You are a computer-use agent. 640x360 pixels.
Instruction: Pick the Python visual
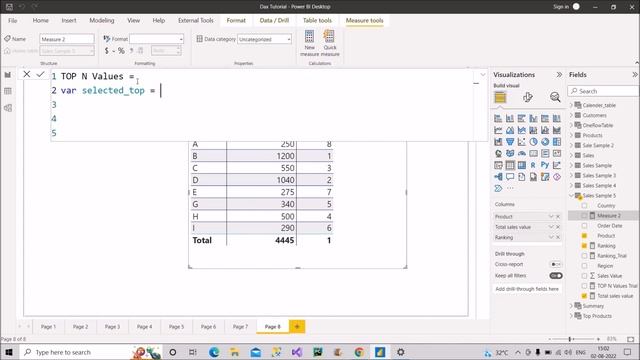(545, 165)
